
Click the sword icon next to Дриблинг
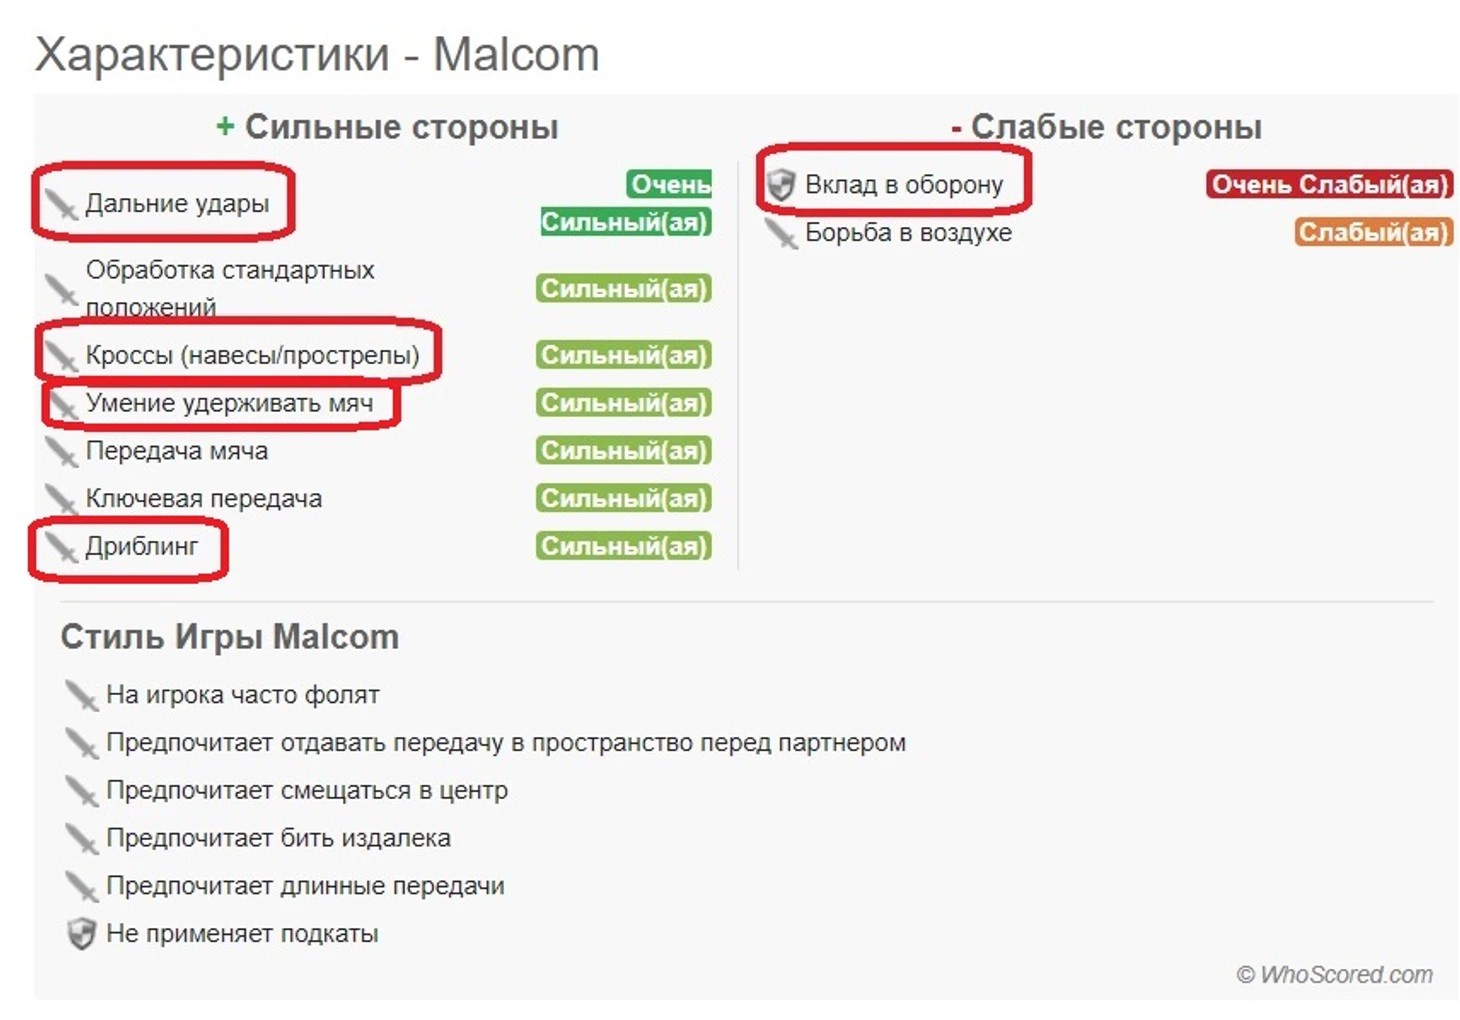click(x=61, y=547)
